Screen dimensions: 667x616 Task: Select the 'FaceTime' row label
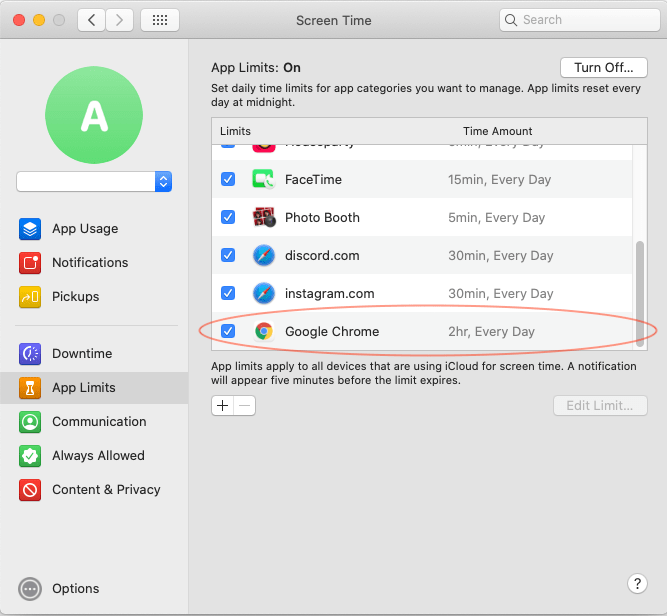(x=313, y=180)
